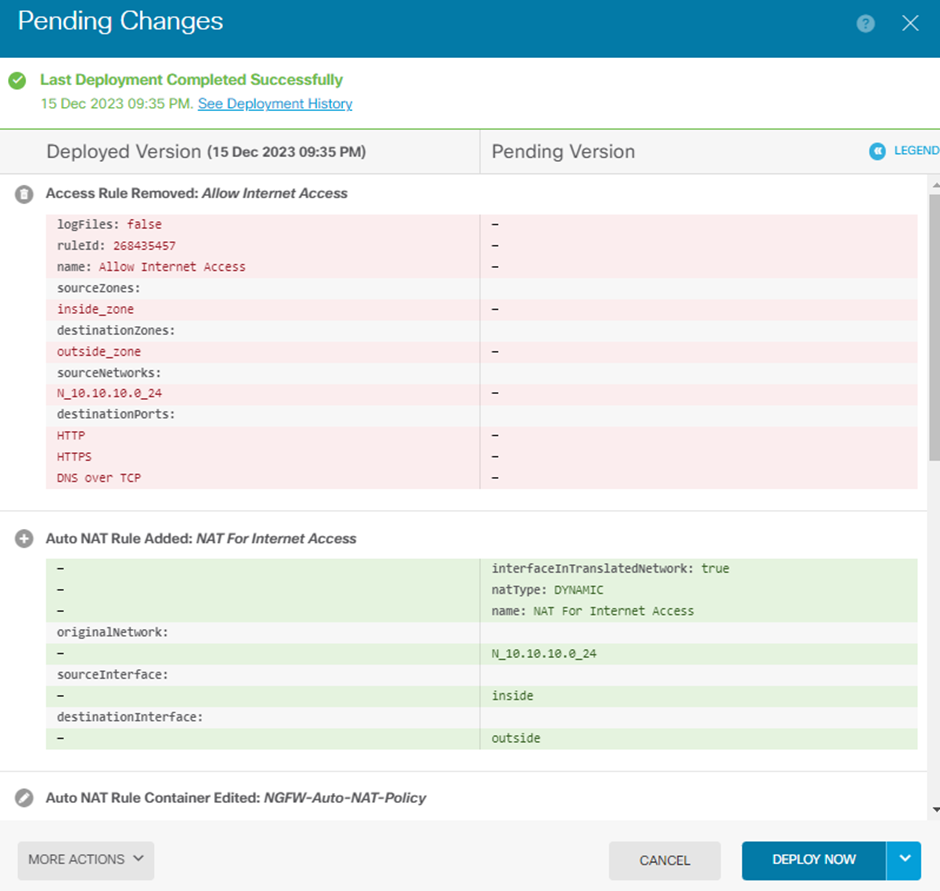The height and width of the screenshot is (891, 940).
Task: Show the LEGEND panel text
Action: click(x=916, y=150)
